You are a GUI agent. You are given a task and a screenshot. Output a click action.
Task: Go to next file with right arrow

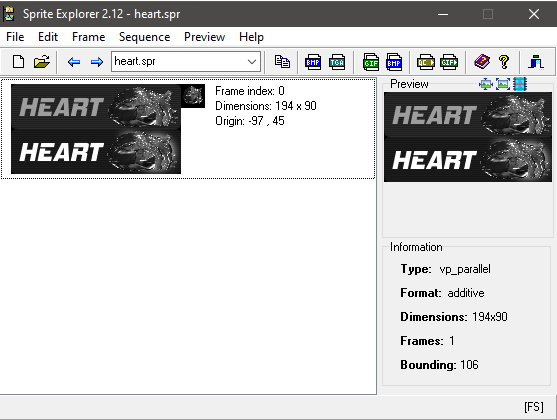[x=97, y=62]
